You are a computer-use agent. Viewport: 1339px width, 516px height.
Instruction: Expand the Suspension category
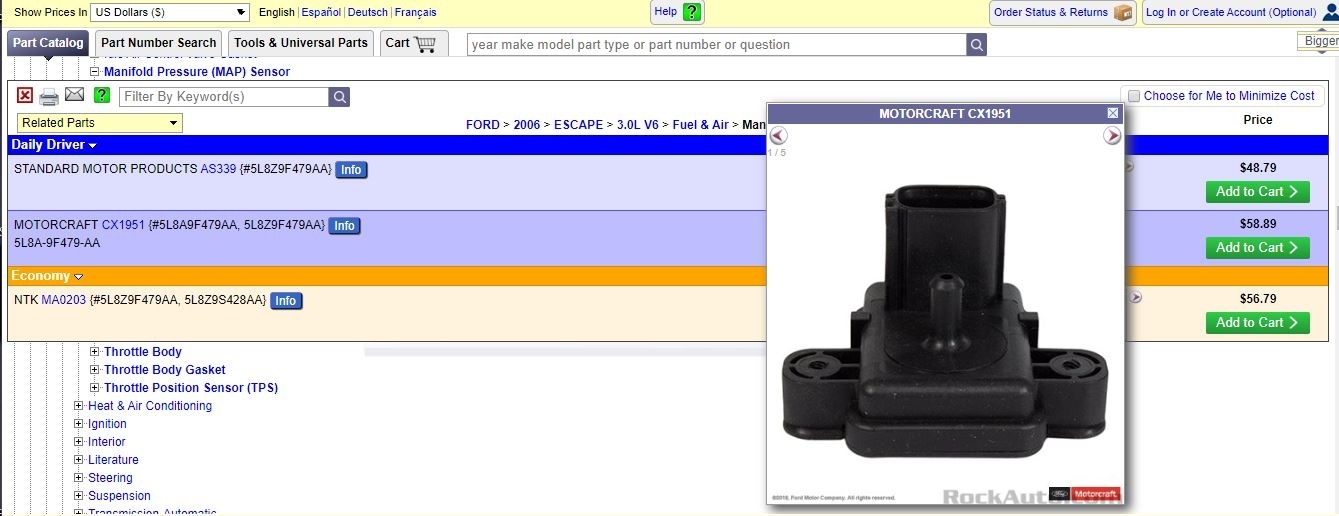pos(79,496)
